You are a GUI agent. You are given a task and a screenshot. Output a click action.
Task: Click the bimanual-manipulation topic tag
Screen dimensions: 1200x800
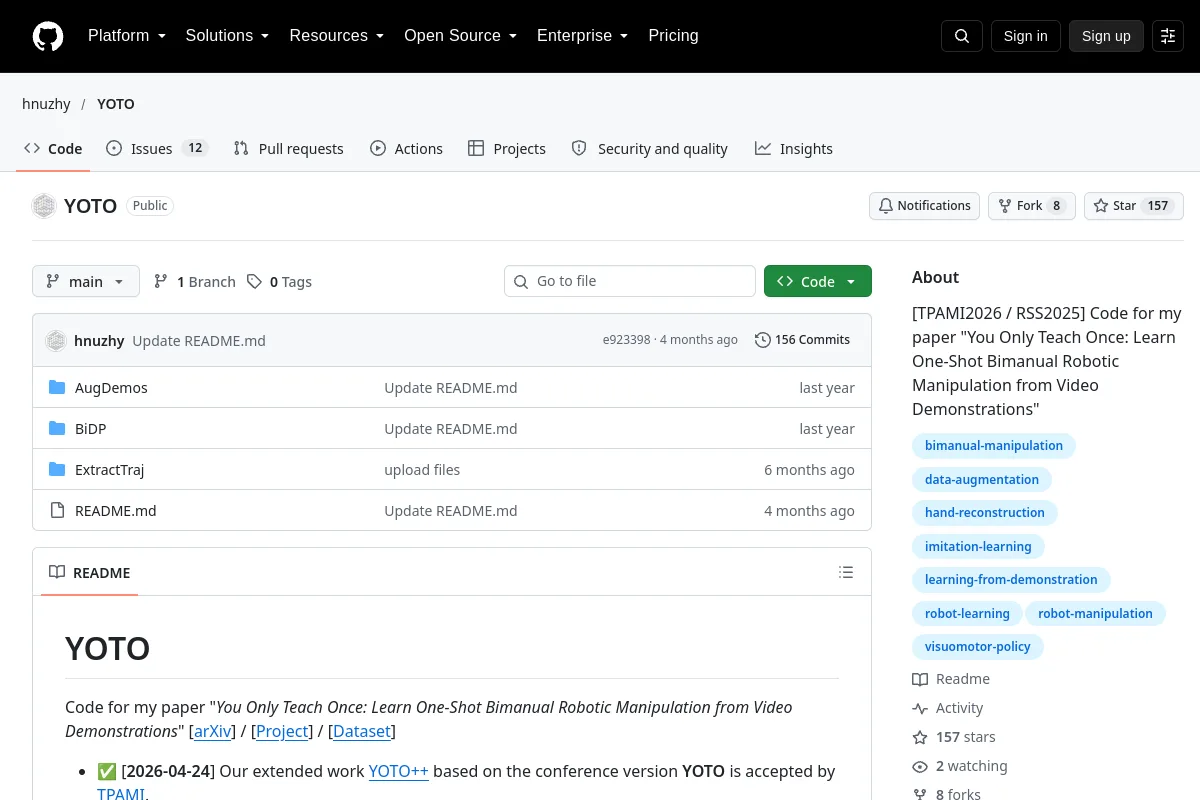994,446
